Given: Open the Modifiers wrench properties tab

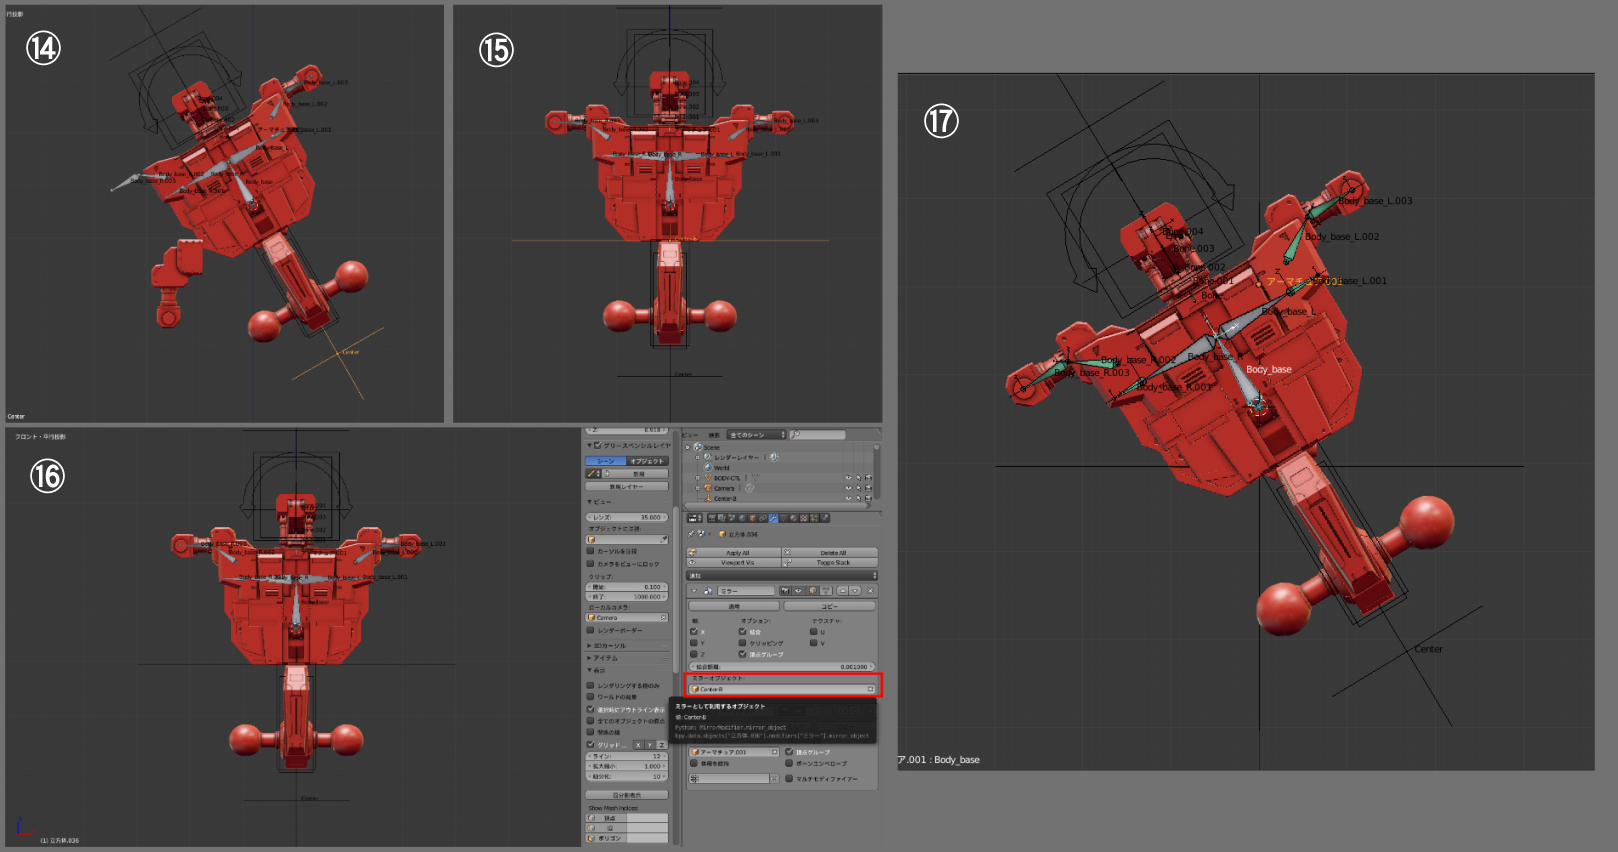Looking at the screenshot, I should coord(773,518).
